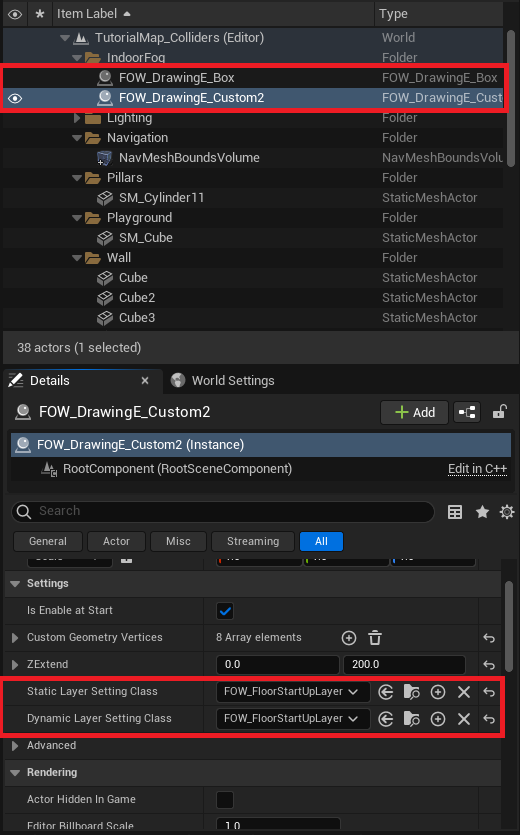Hide FOW_DrawingE_Custom2 using its eye icon
Screen dimensions: 520x835
pos(15,98)
